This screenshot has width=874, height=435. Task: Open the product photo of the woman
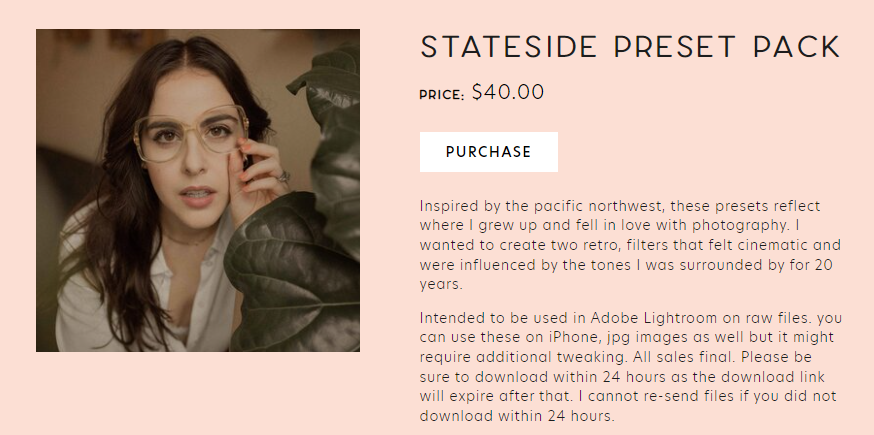pos(197,190)
